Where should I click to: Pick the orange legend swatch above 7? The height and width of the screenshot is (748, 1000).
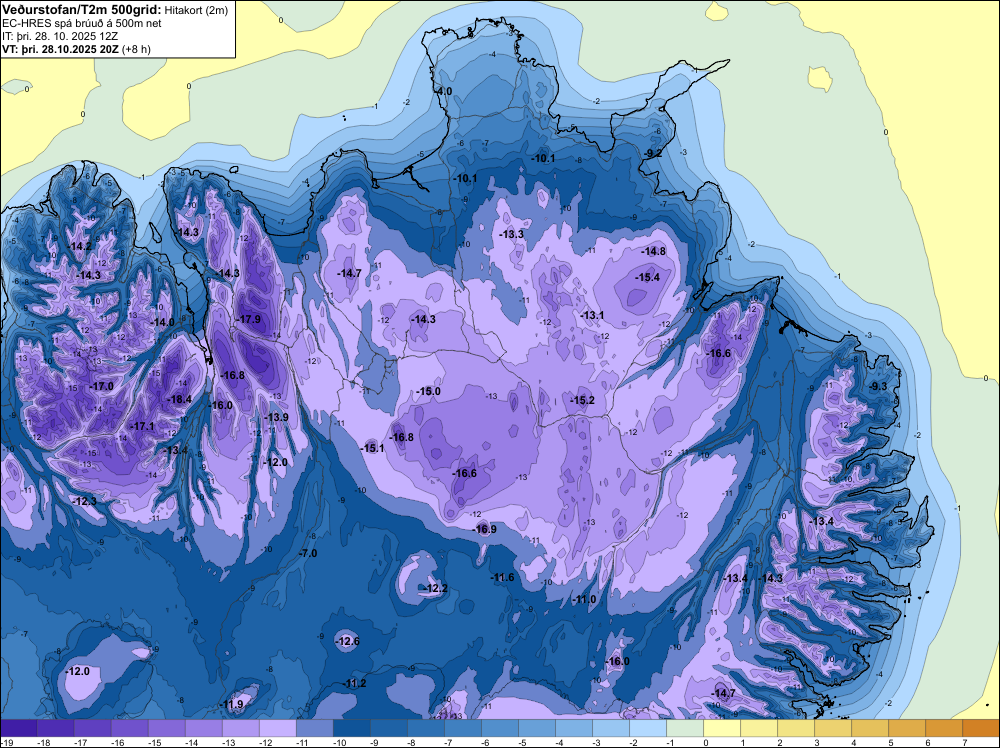tap(981, 728)
